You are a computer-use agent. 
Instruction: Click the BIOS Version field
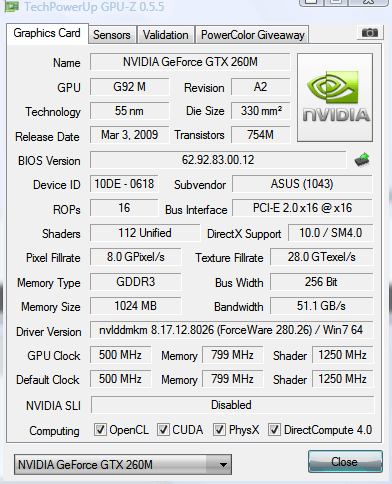coord(218,160)
